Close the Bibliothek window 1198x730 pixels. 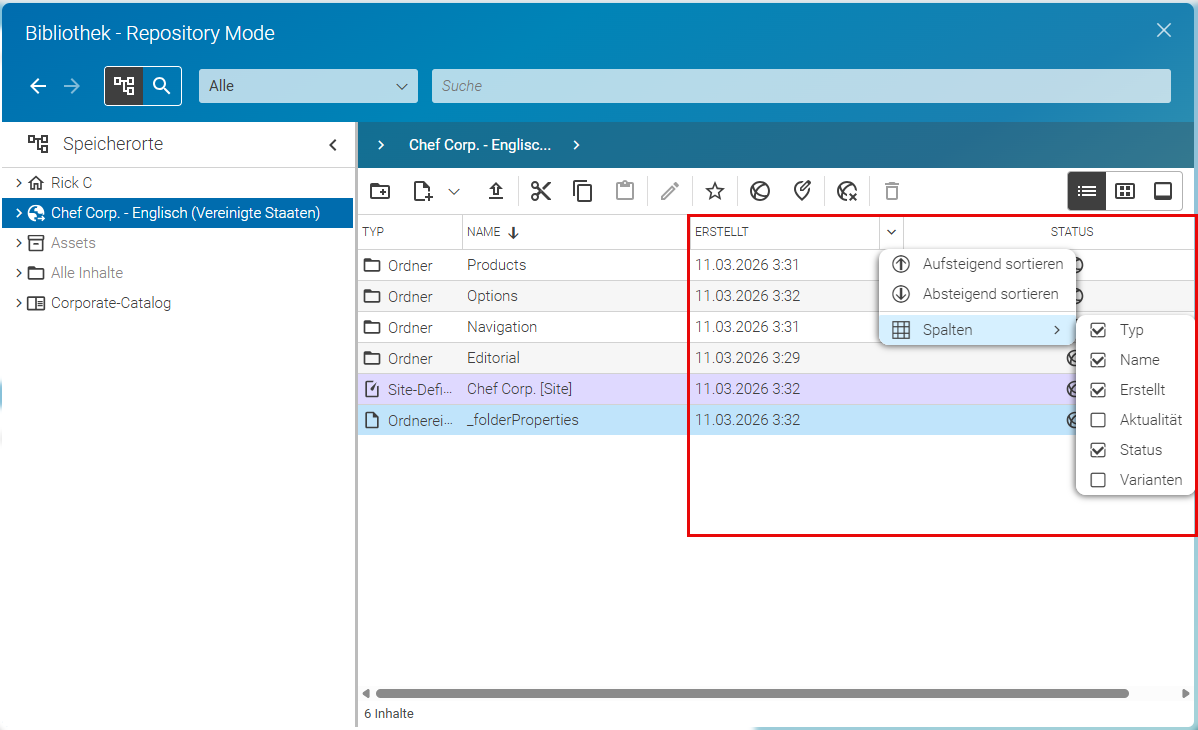click(1164, 30)
